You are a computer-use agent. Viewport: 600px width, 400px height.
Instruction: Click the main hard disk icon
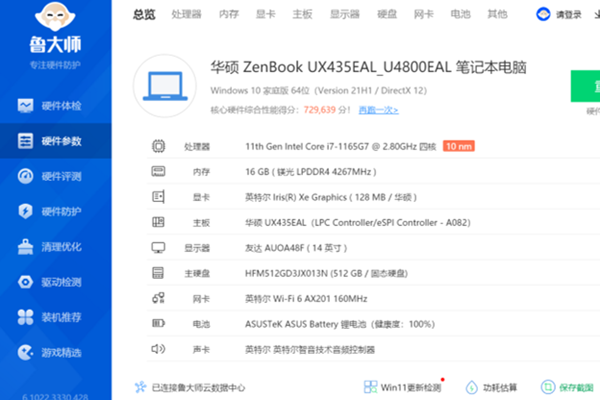click(158, 273)
